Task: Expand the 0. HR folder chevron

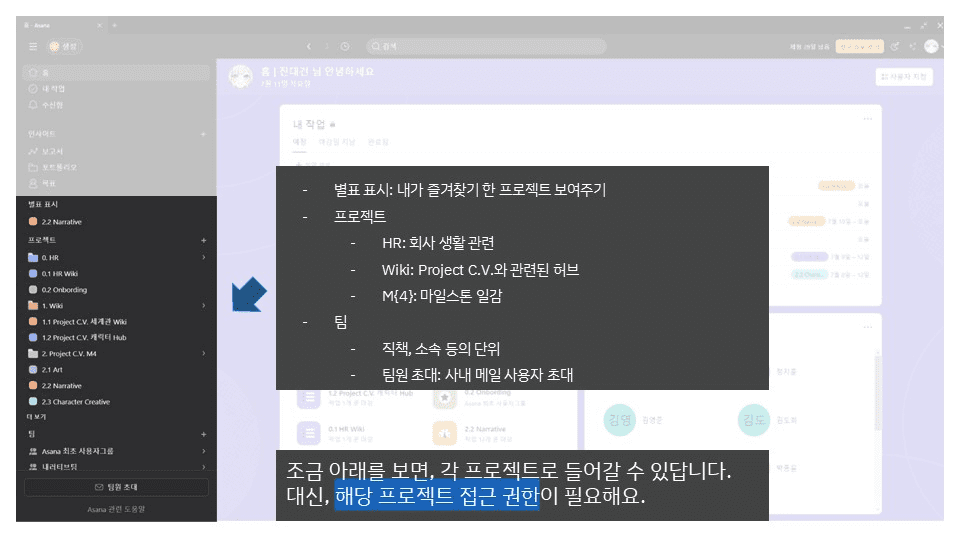Action: tap(203, 257)
